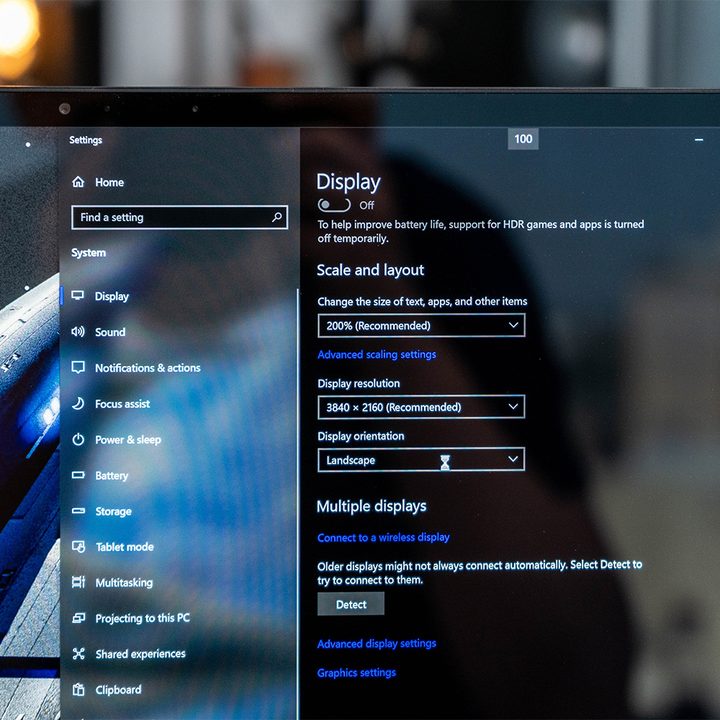Open Advanced display settings link

[x=377, y=644]
